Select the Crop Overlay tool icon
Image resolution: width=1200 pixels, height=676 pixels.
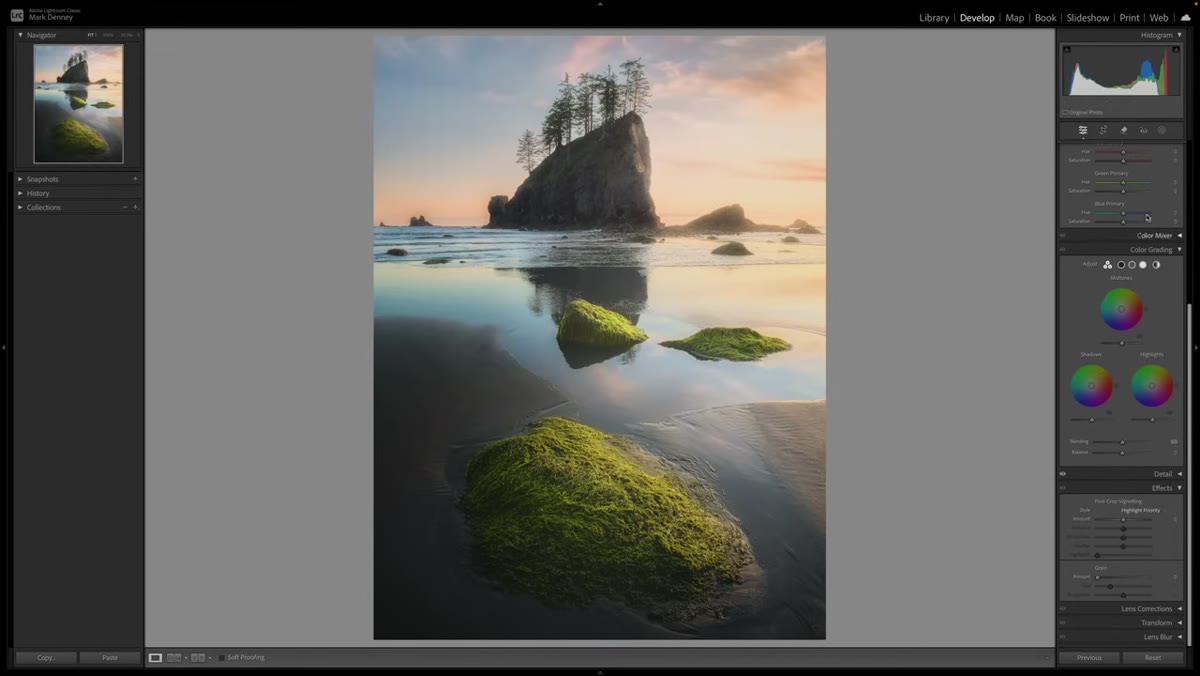tap(1103, 130)
